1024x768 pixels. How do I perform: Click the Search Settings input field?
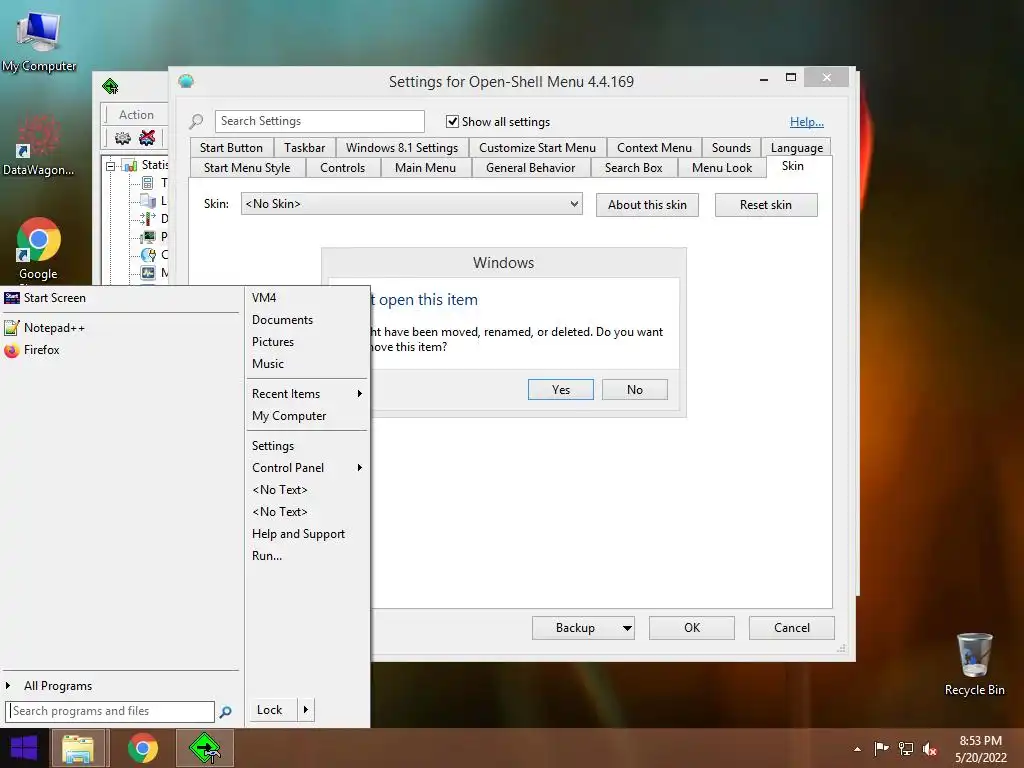319,121
